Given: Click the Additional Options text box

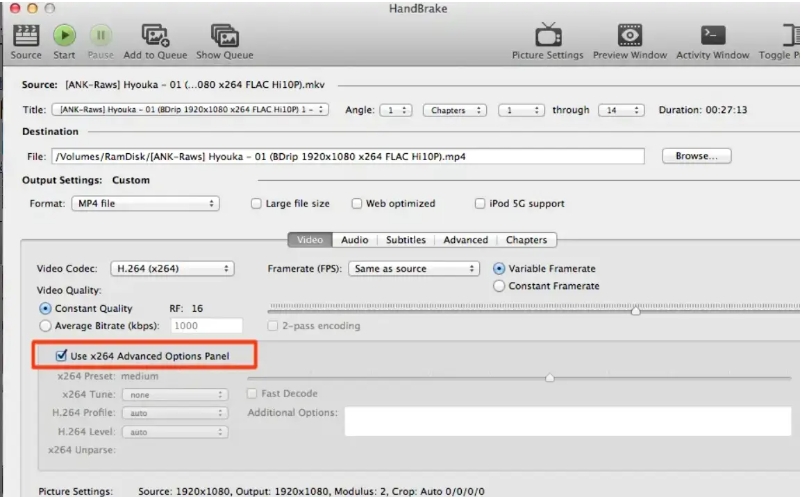Looking at the screenshot, I should tap(568, 421).
